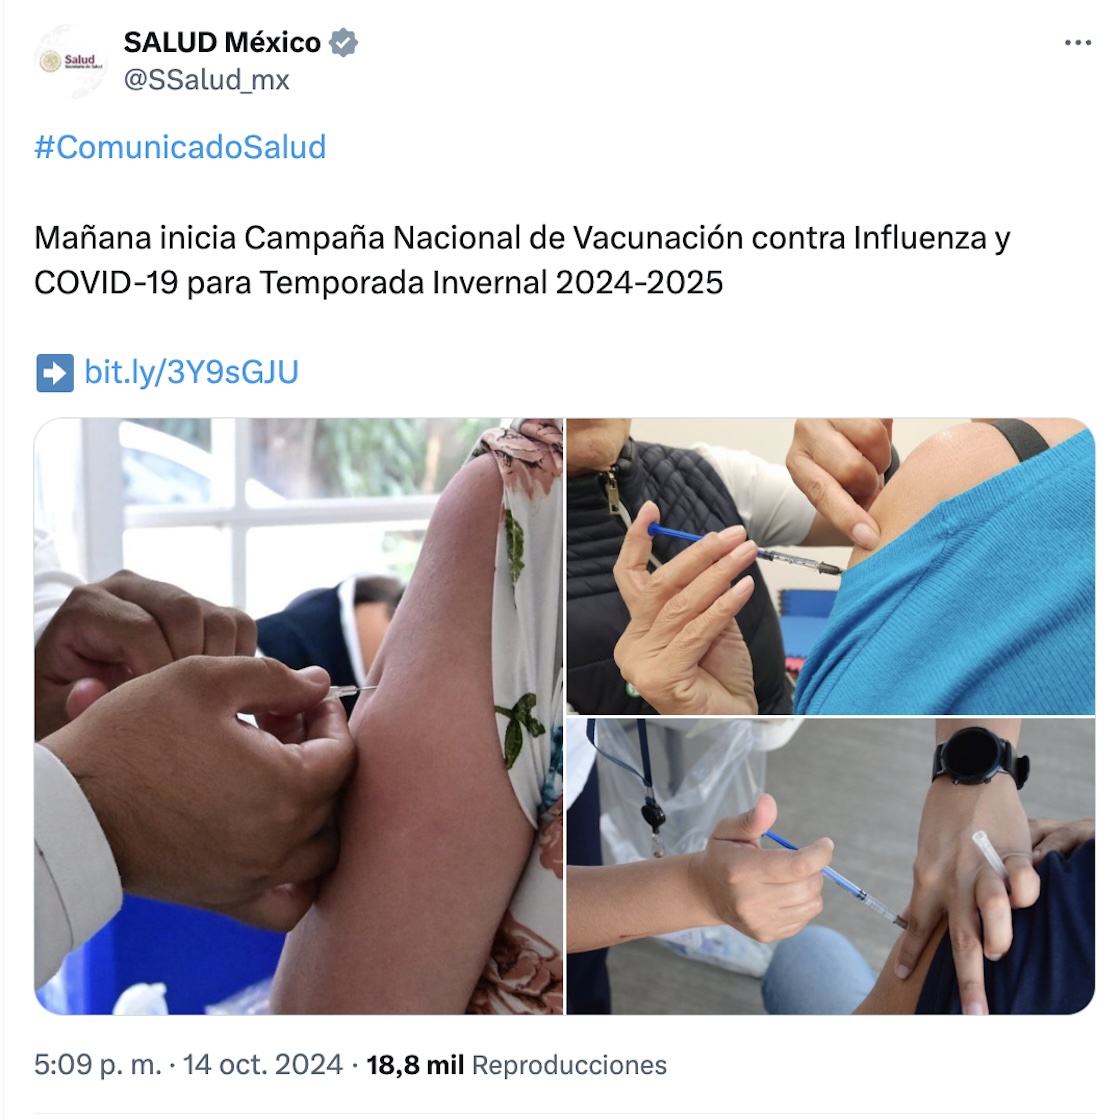
Task: Open the @SSalud_mx handle
Action: (206, 80)
